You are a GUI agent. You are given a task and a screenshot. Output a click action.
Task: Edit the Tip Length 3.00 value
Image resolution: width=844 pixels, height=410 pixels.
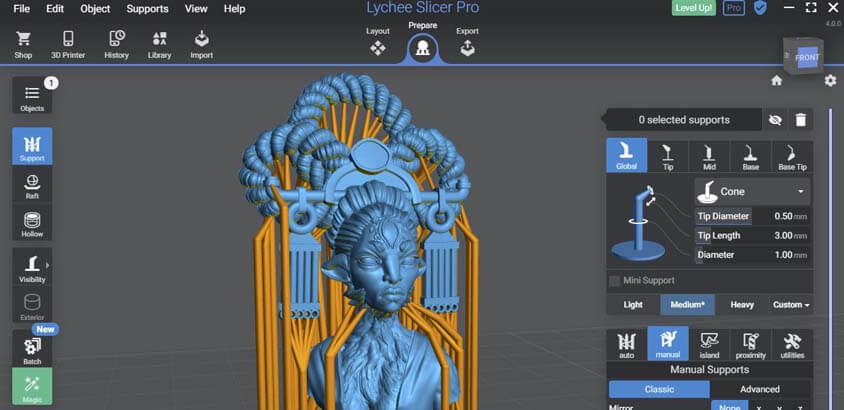click(783, 236)
